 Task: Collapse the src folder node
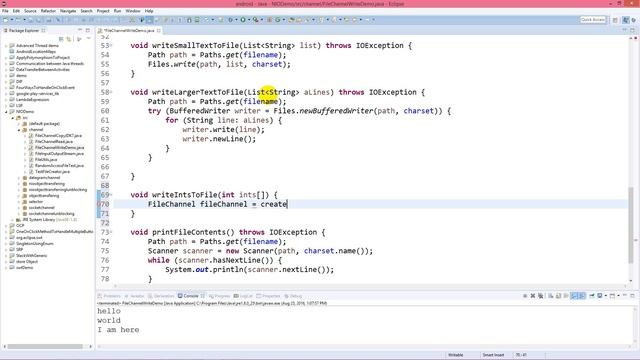click(13, 118)
